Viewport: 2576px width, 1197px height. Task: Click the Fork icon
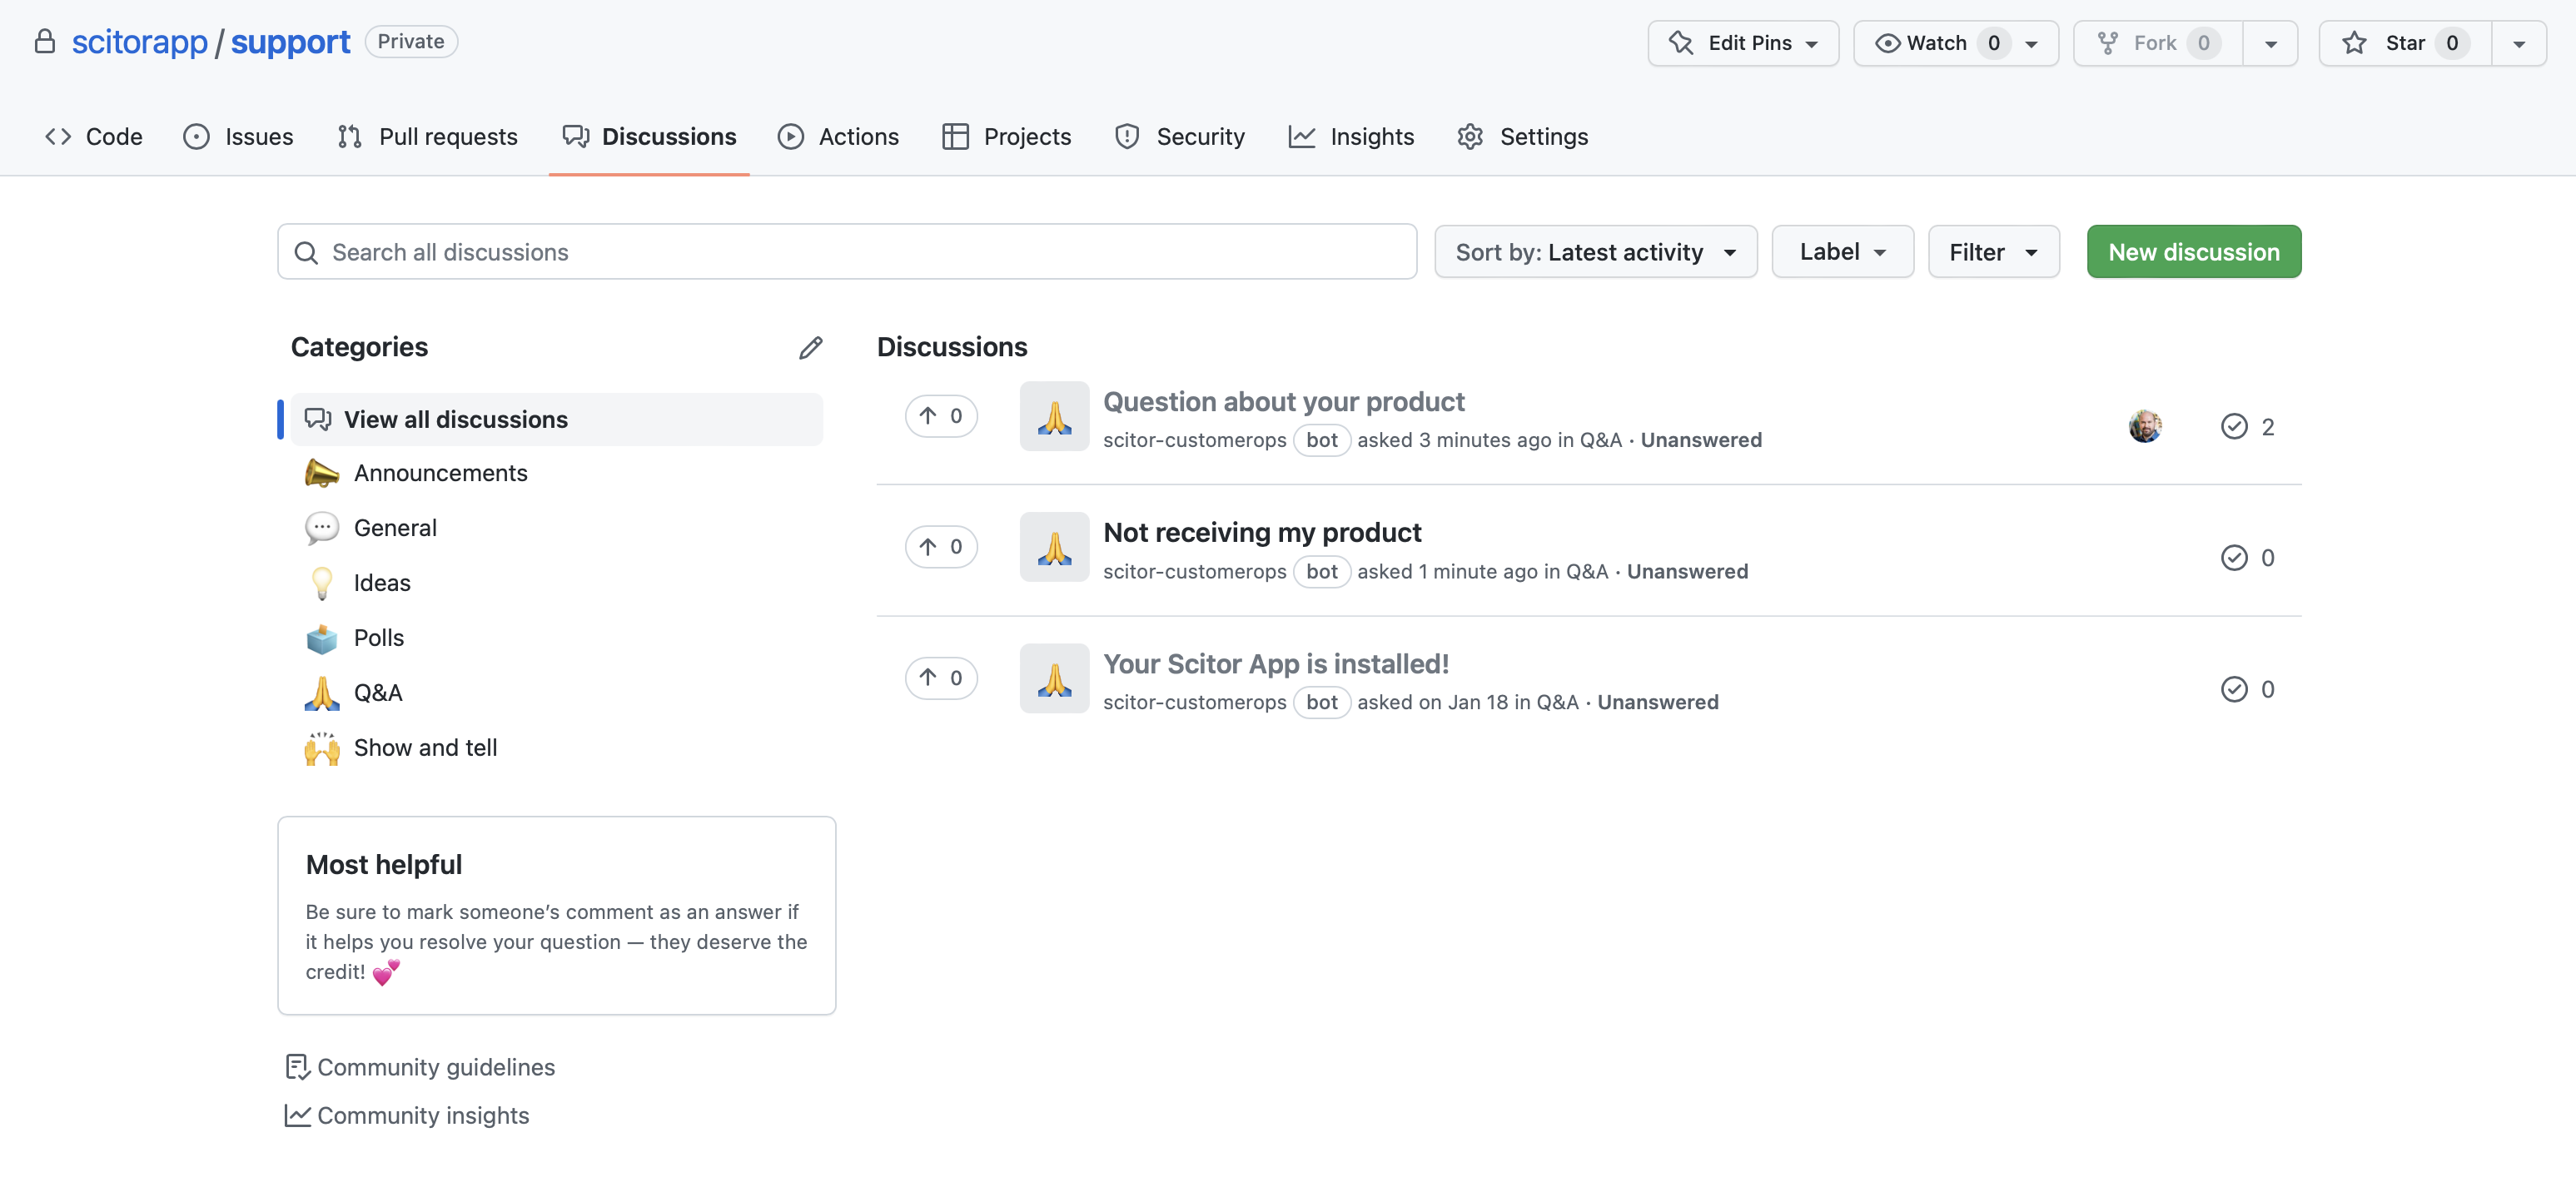[x=2107, y=43]
